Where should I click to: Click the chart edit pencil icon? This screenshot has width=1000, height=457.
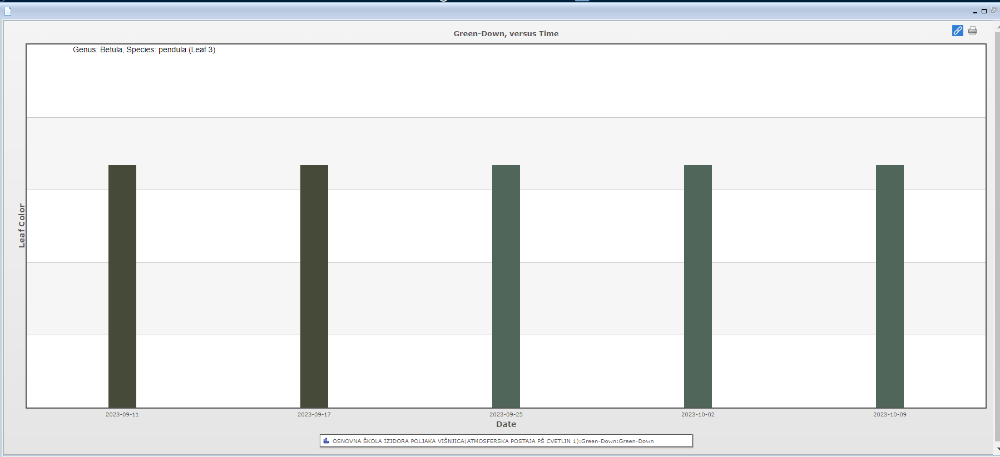pyautogui.click(x=957, y=31)
